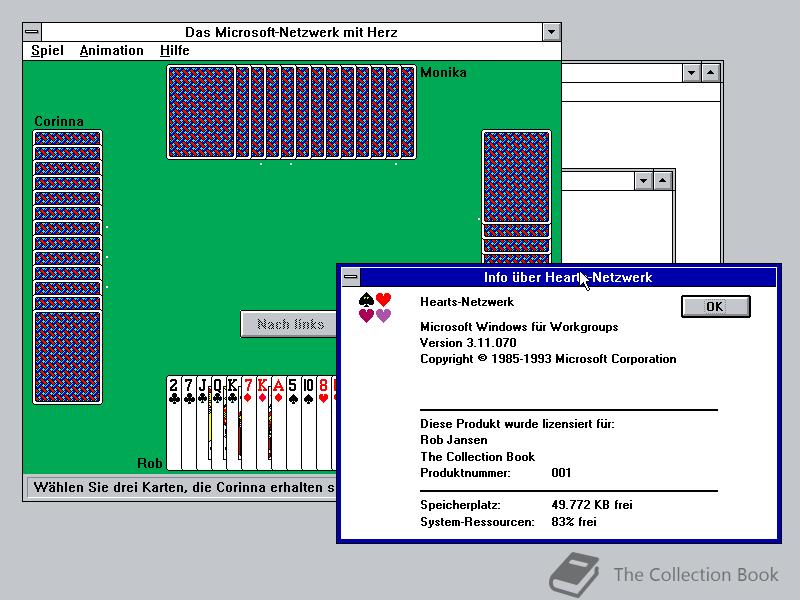Click the Corinna player name label
800x600 pixels.
pyautogui.click(x=59, y=121)
